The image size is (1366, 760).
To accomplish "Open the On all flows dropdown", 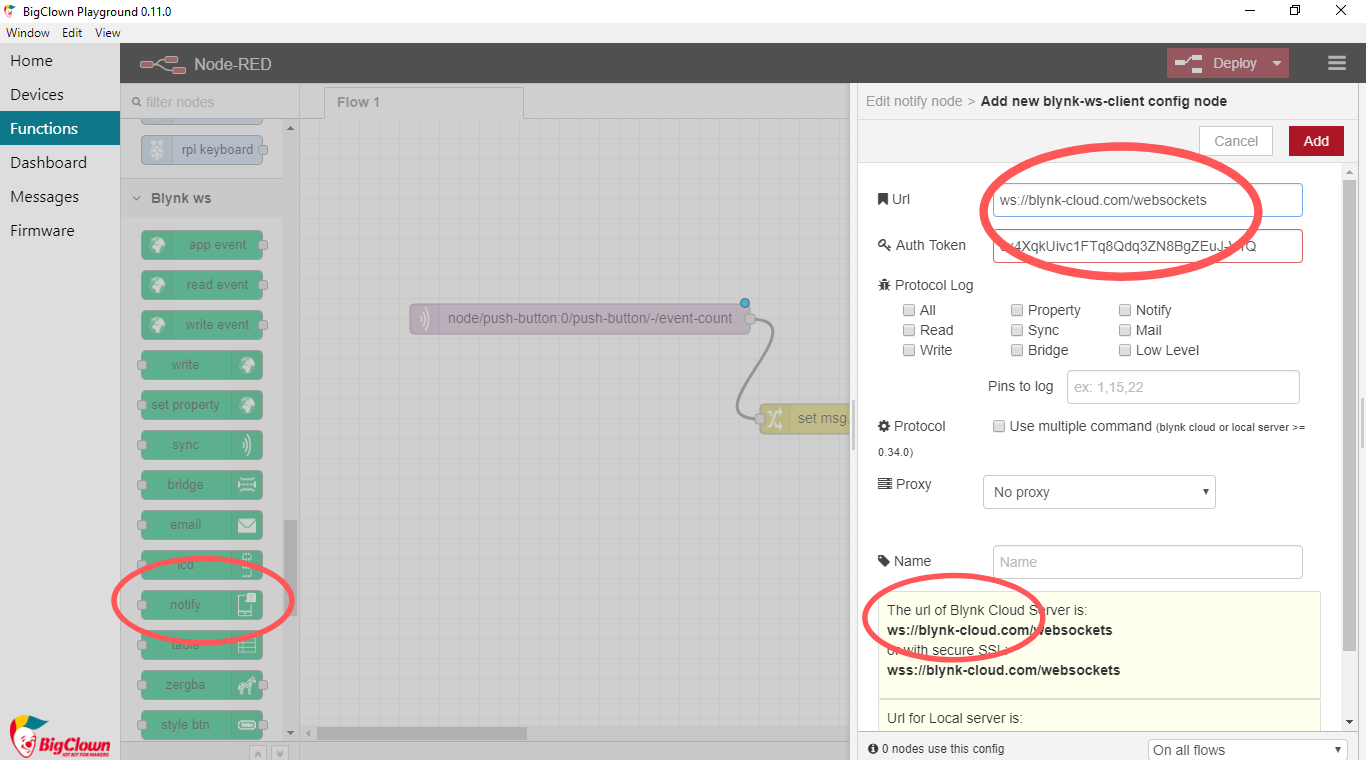I will point(1248,750).
